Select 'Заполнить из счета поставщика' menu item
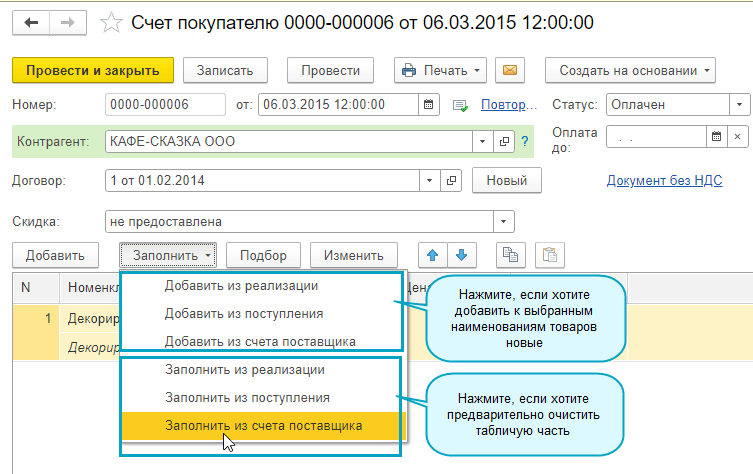The width and height of the screenshot is (753, 474). 263,425
